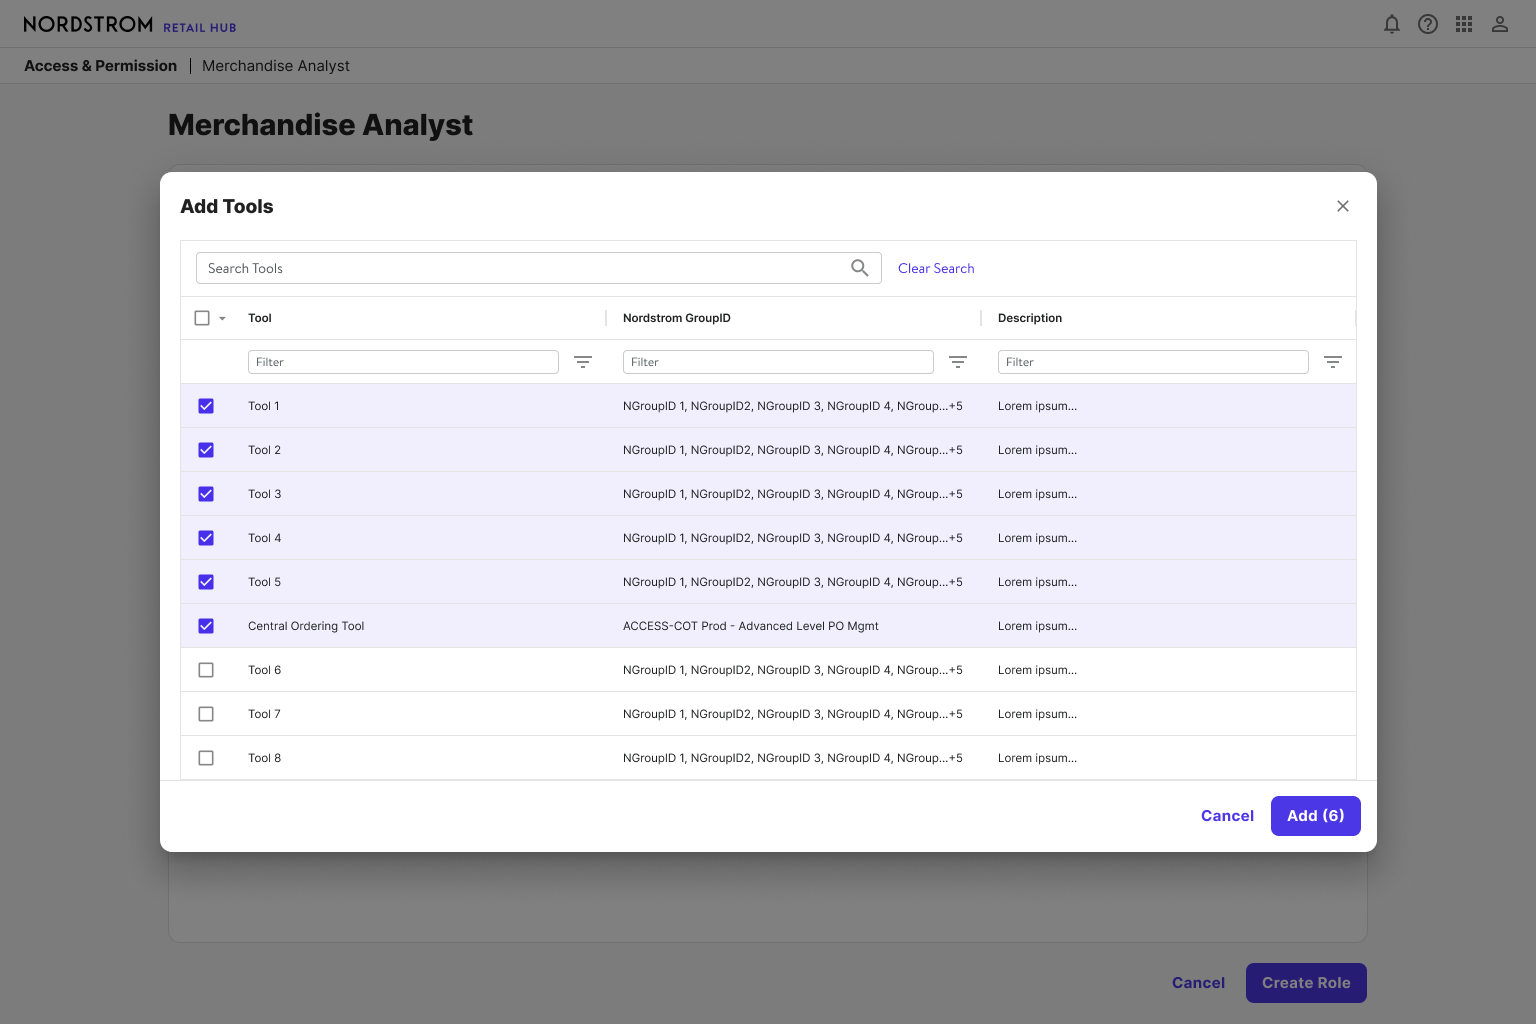Open the notifications bell icon
This screenshot has width=1536, height=1024.
[1391, 24]
